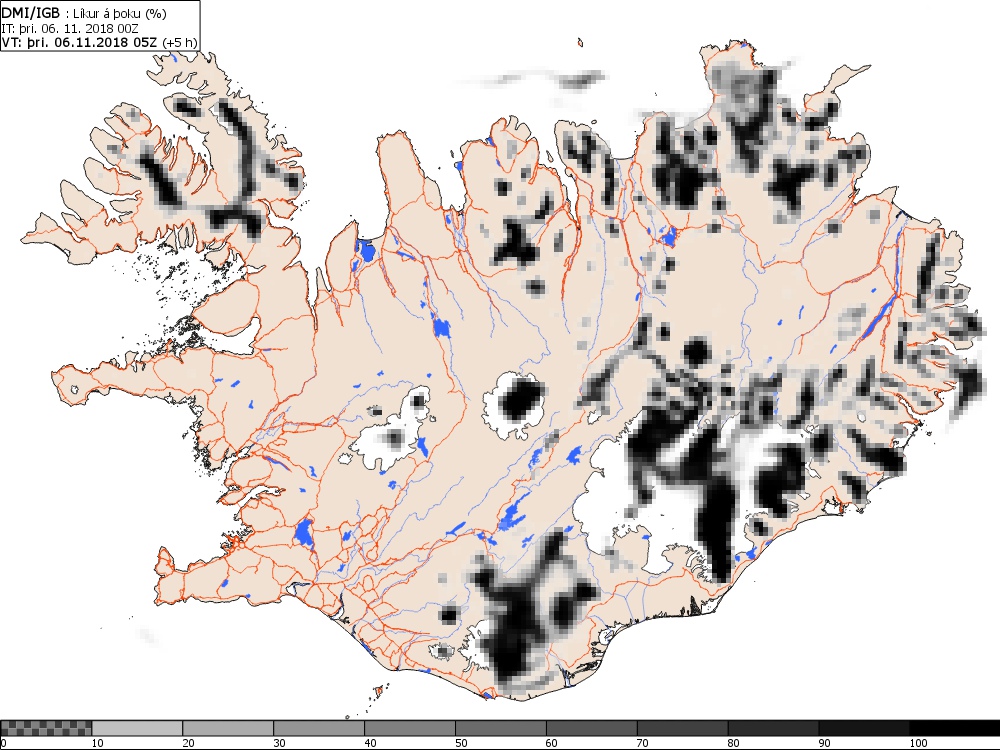Click the "60" legend scale label
This screenshot has height=750, width=1000.
(552, 743)
